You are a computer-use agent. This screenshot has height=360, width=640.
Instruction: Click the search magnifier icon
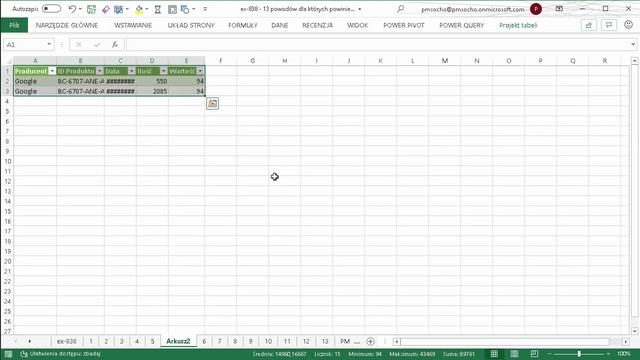[x=400, y=9]
